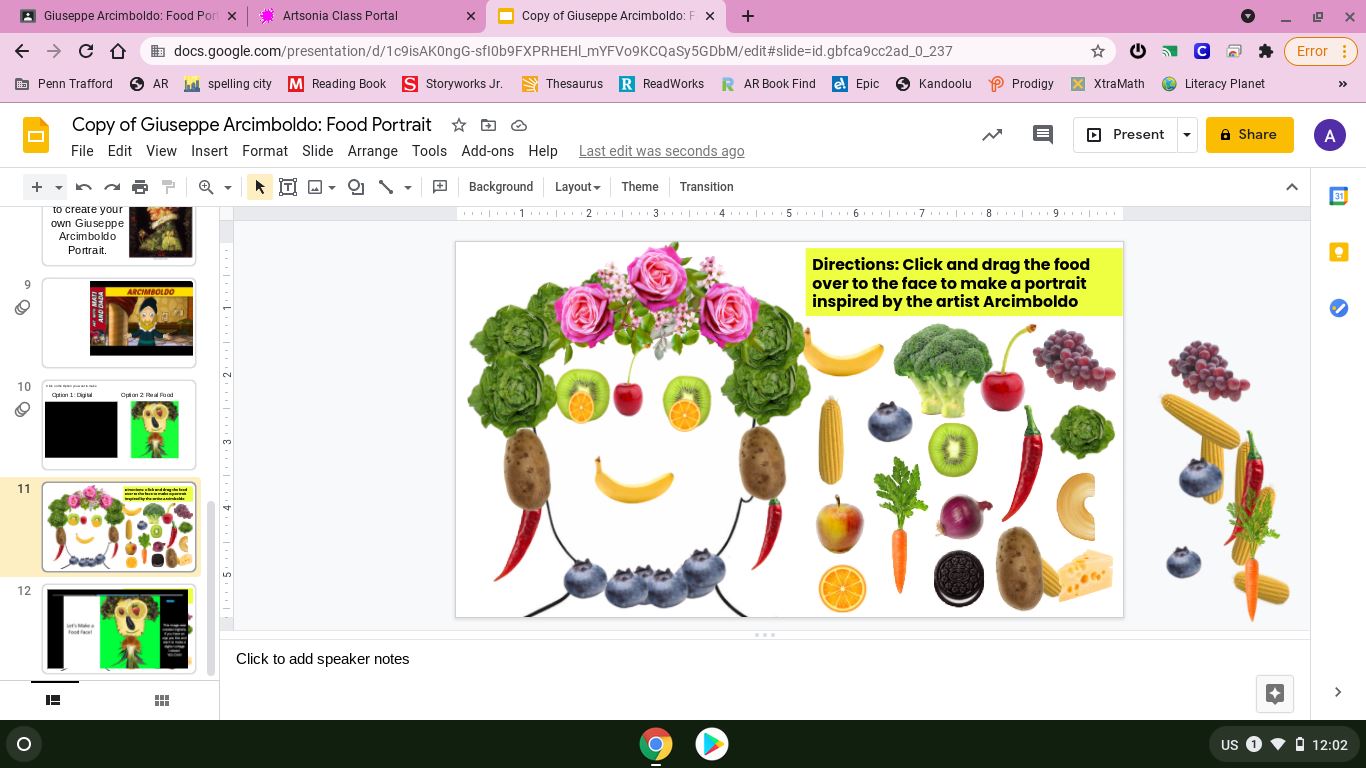Click the yellow Share button
The width and height of the screenshot is (1366, 768).
click(1249, 135)
